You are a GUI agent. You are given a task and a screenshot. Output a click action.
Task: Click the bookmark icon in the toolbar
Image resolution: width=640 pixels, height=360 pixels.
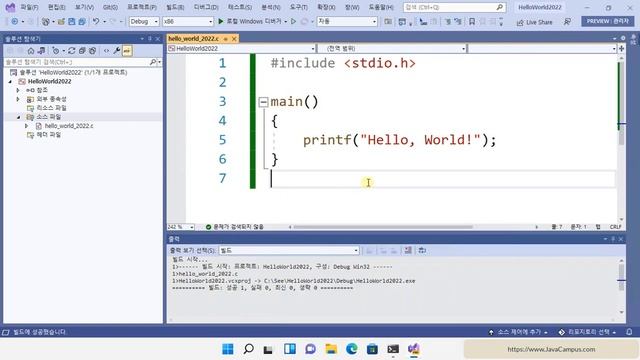pyautogui.click(x=471, y=22)
